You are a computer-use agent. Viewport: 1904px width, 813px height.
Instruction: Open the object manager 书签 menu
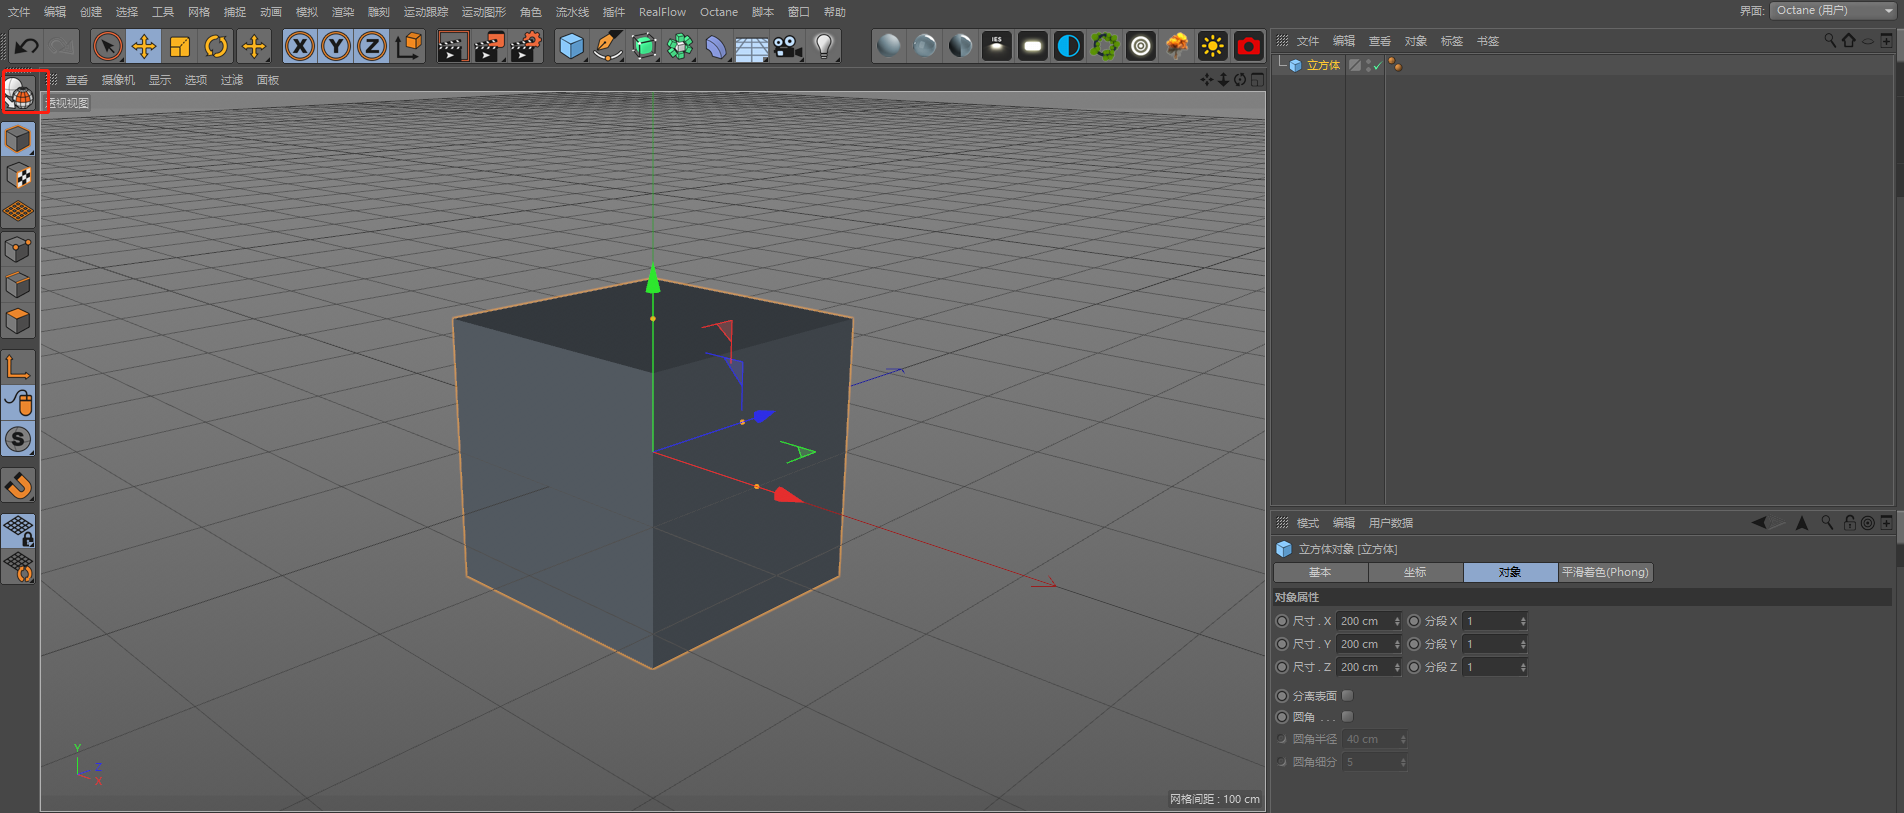[1488, 41]
